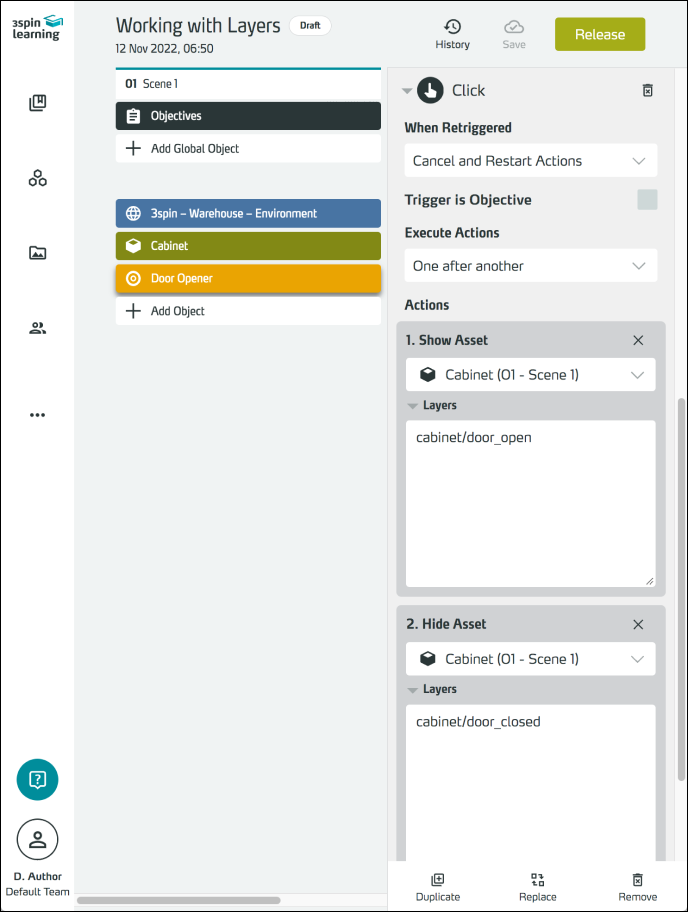688x912 pixels.
Task: Collapse Layers under Show Asset action
Action: point(413,406)
